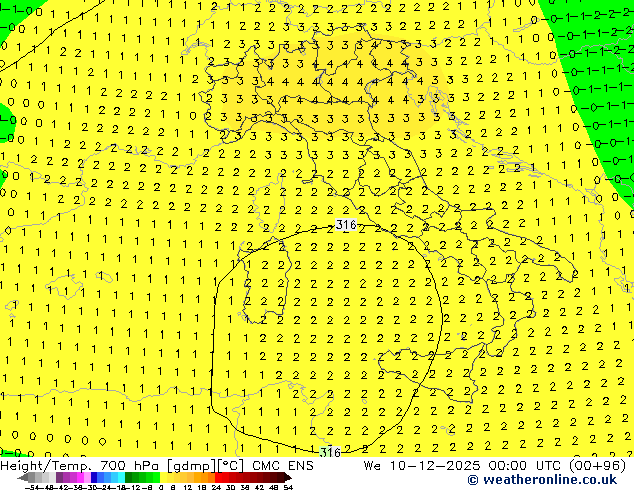This screenshot has width=634, height=490.
Task: Pick the red legend swatch above 24
Action: click(x=218, y=478)
